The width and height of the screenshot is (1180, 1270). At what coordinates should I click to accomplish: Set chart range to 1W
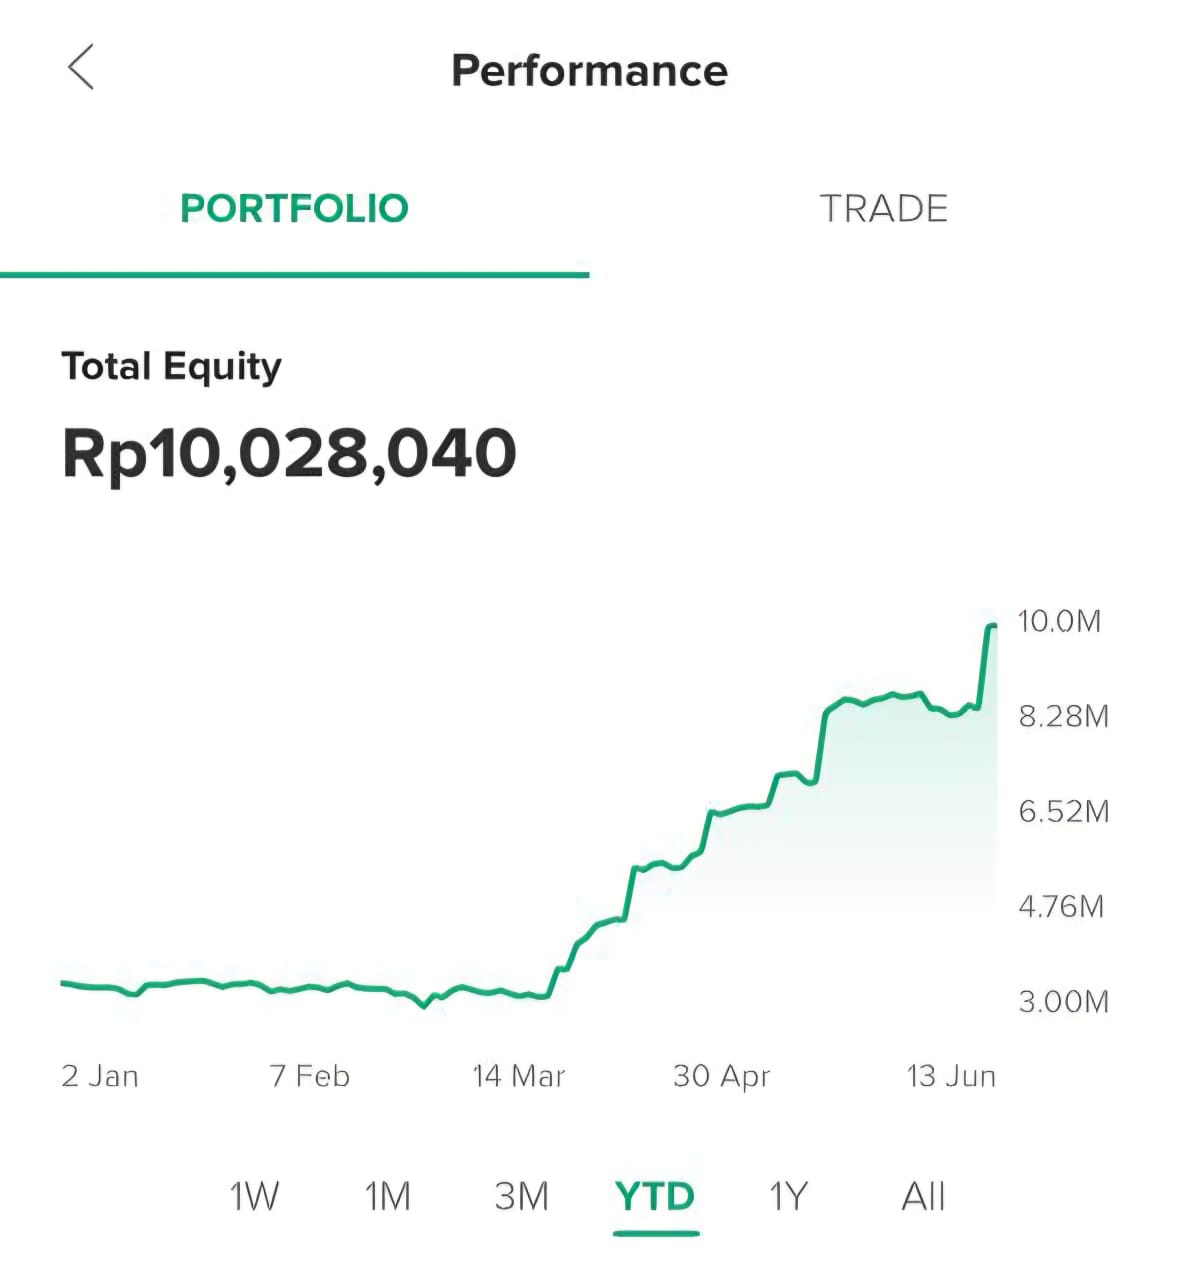coord(254,1196)
